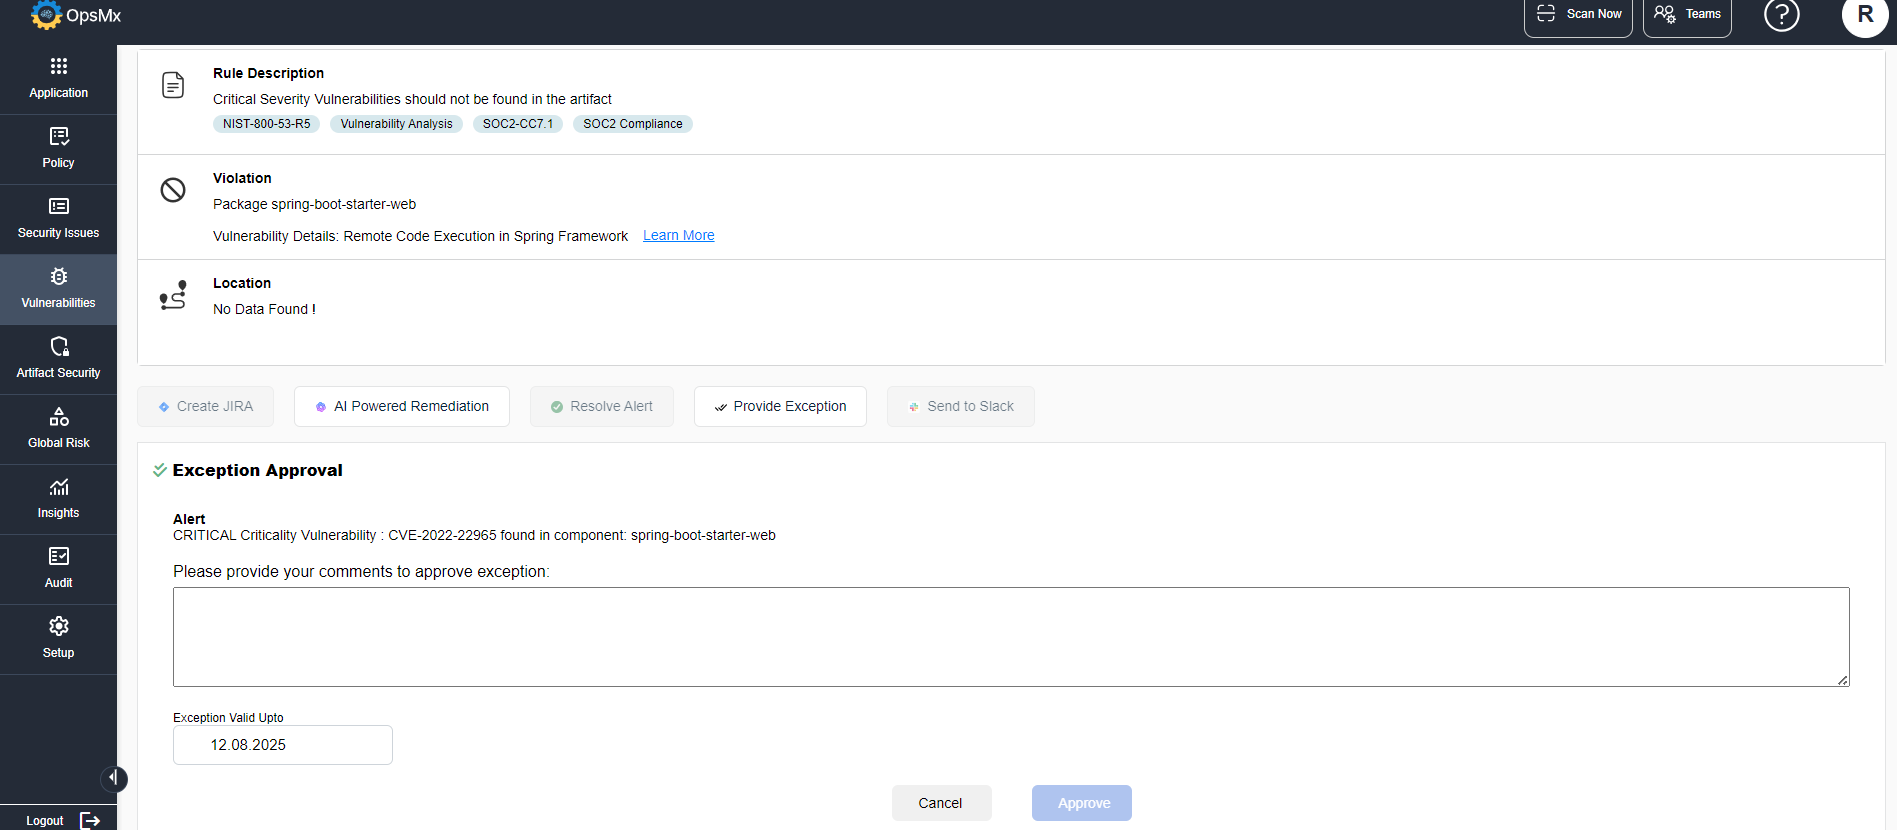Select the Vulnerabilities bug icon
Image resolution: width=1897 pixels, height=830 pixels.
point(59,277)
